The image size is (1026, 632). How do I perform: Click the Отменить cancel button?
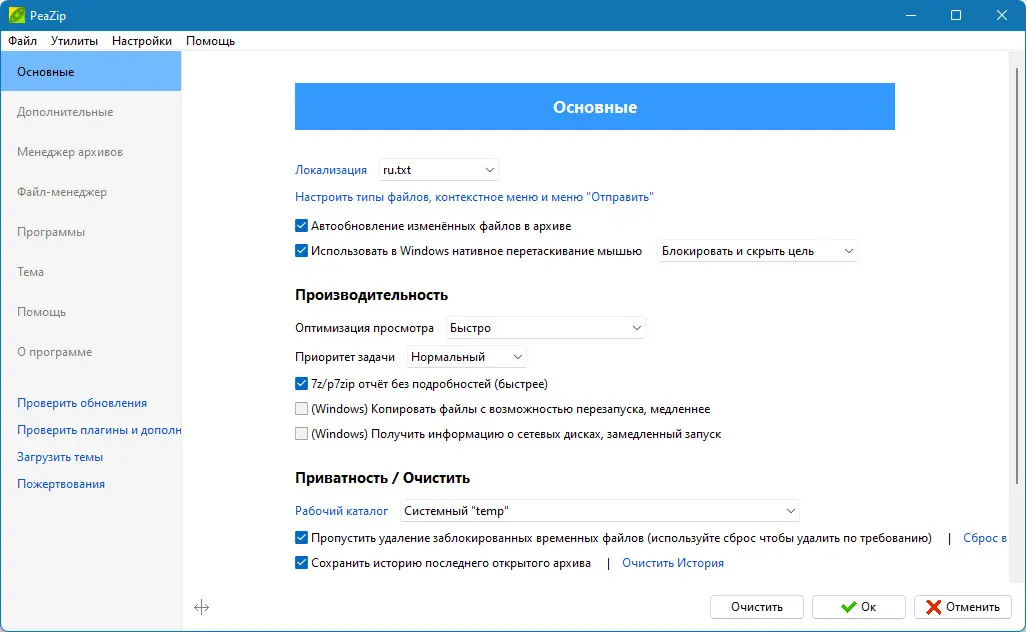click(963, 607)
